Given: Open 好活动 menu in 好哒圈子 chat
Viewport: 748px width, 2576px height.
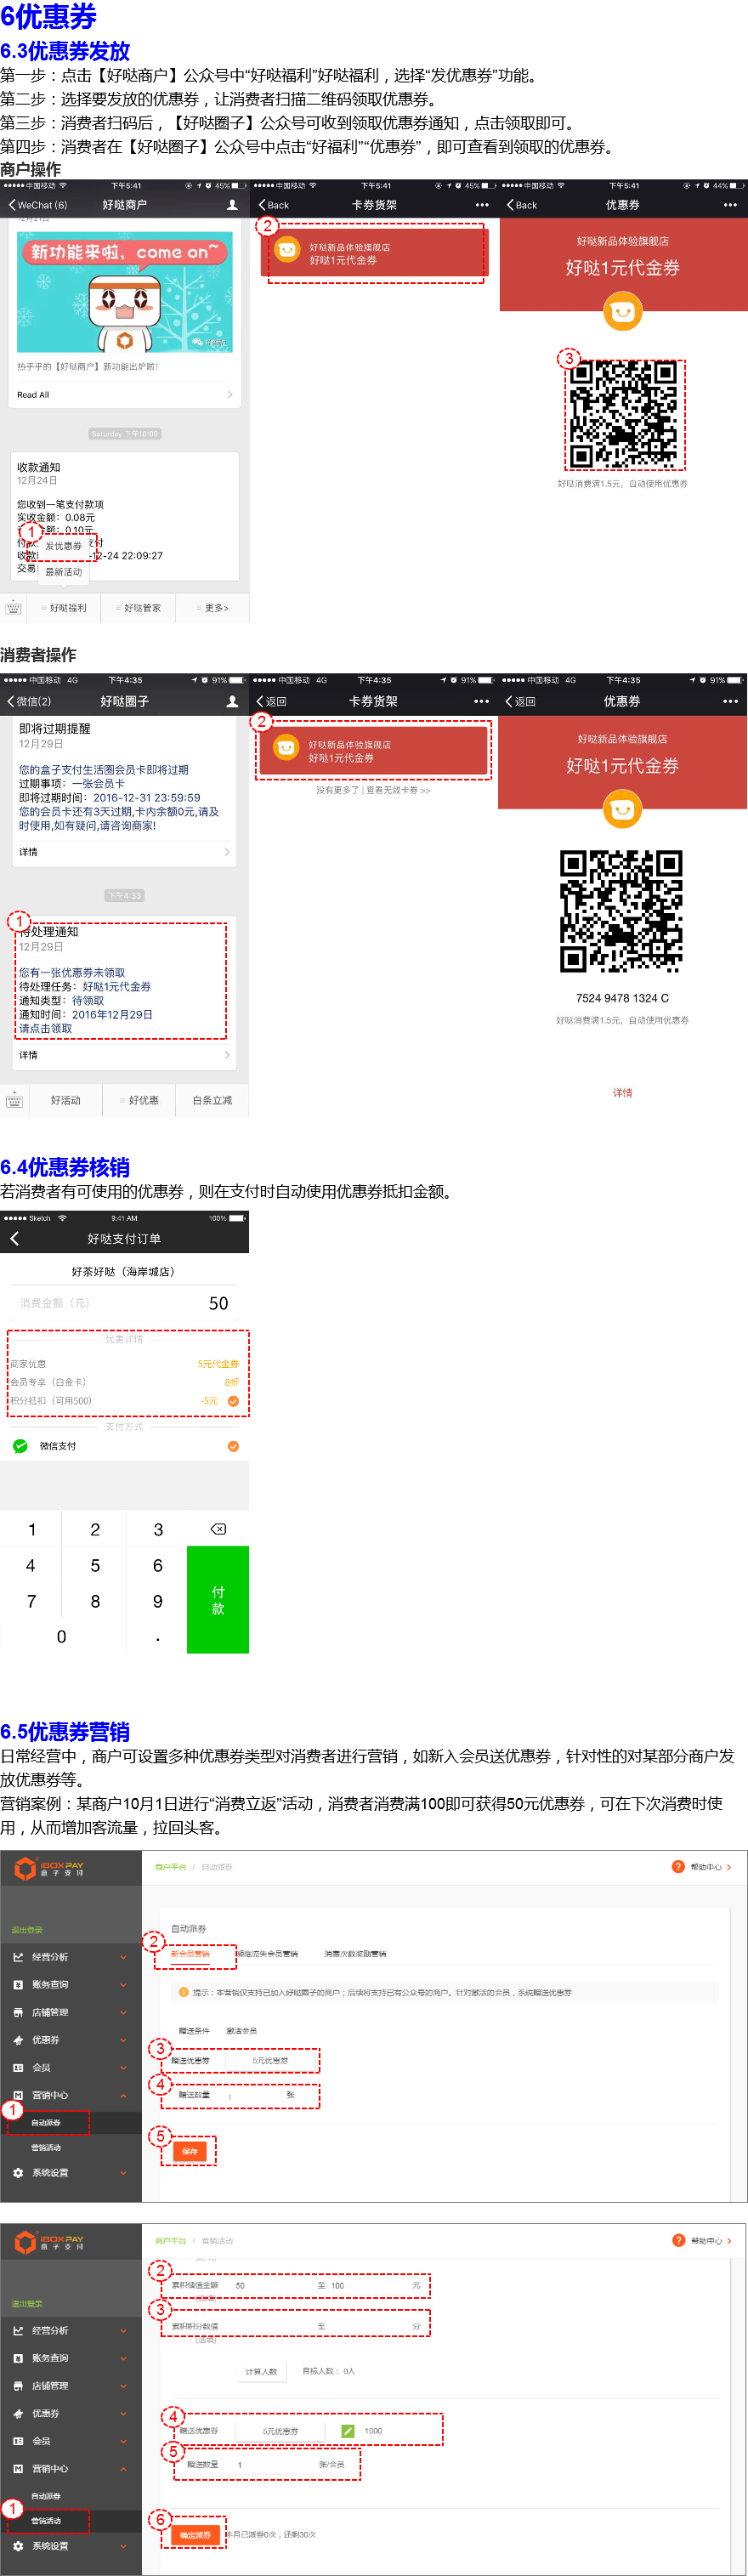Looking at the screenshot, I should (x=65, y=1100).
